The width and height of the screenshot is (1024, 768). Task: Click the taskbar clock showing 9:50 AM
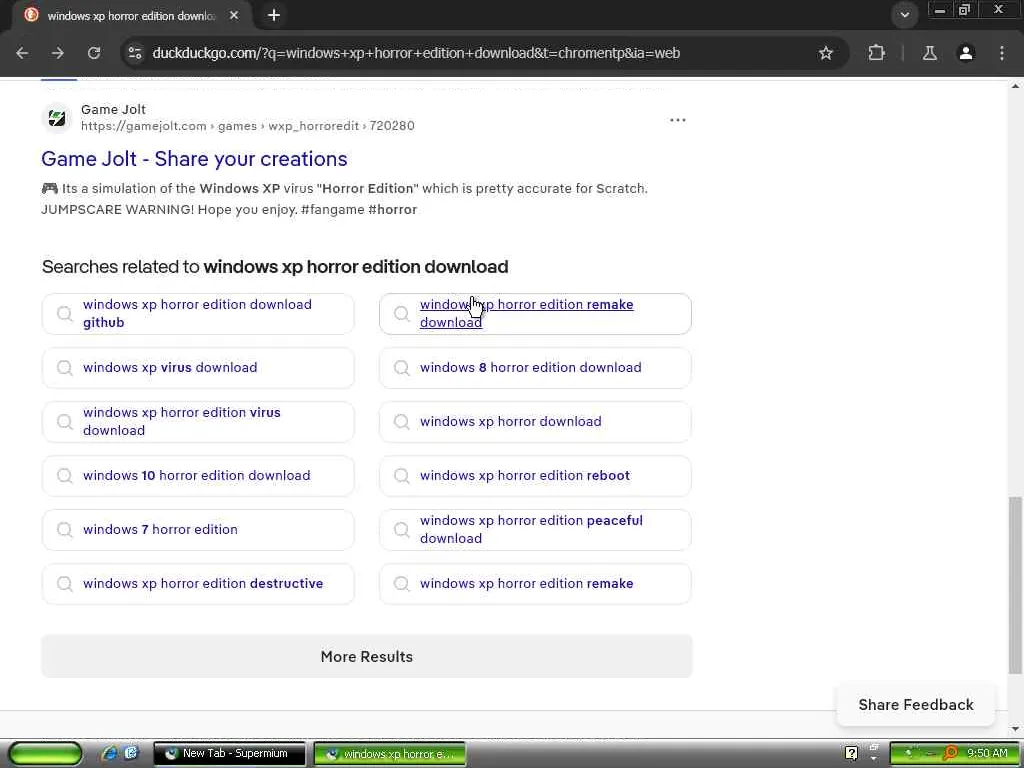click(x=987, y=754)
